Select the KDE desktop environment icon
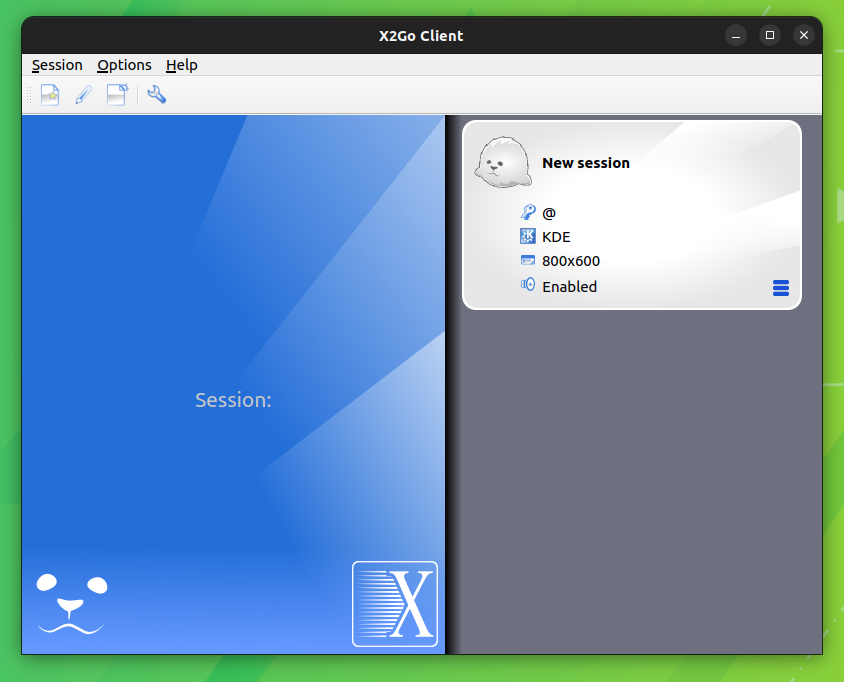 tap(528, 236)
